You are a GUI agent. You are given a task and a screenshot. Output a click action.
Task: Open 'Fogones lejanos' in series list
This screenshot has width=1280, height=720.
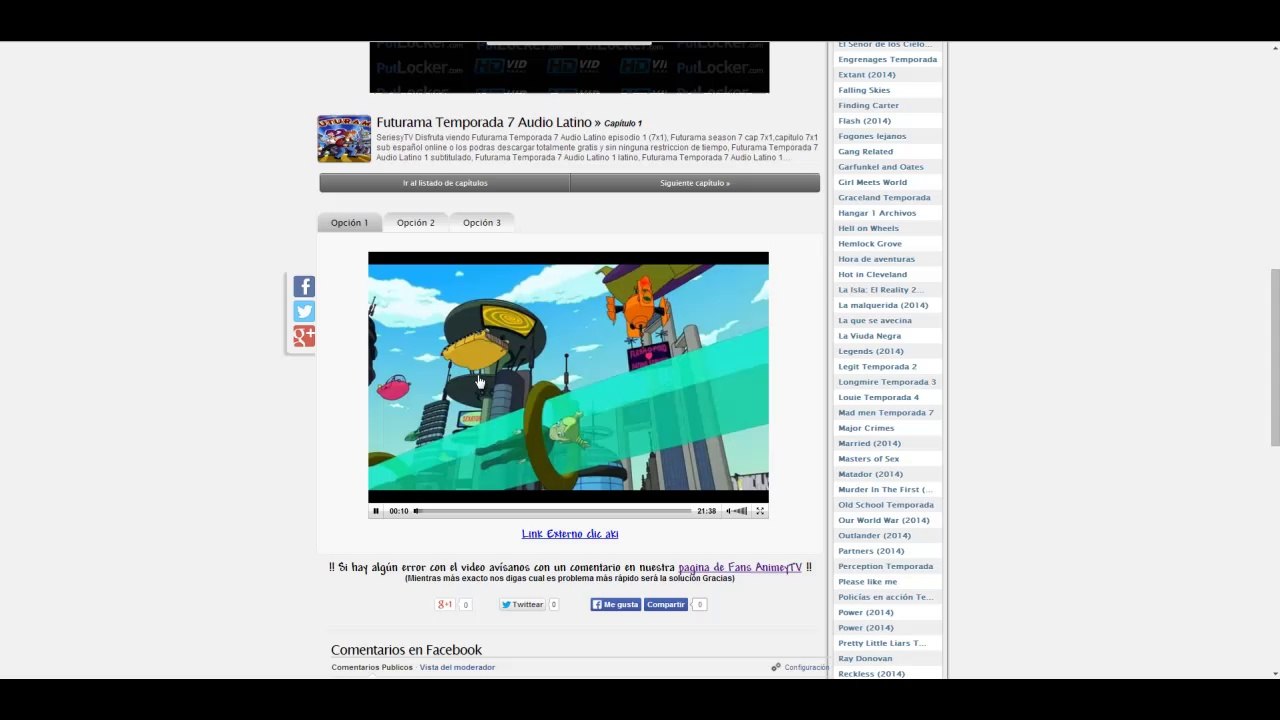pyautogui.click(x=872, y=136)
